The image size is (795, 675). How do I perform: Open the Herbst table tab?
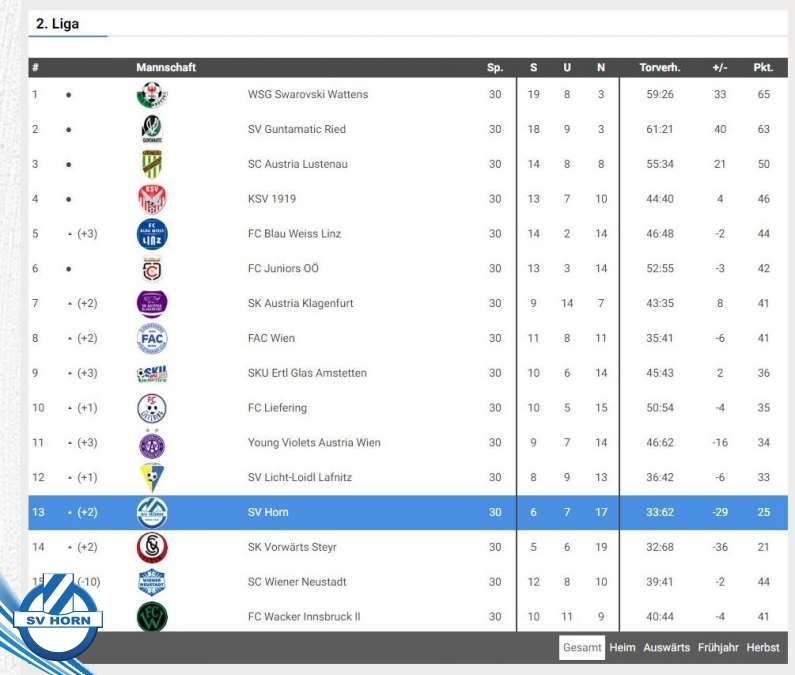(x=763, y=648)
